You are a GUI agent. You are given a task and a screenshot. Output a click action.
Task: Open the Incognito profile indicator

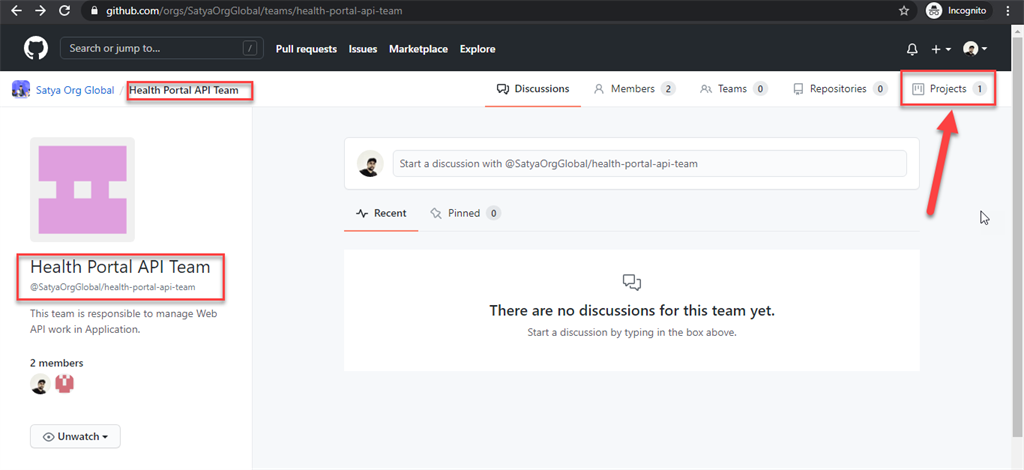pyautogui.click(x=959, y=10)
